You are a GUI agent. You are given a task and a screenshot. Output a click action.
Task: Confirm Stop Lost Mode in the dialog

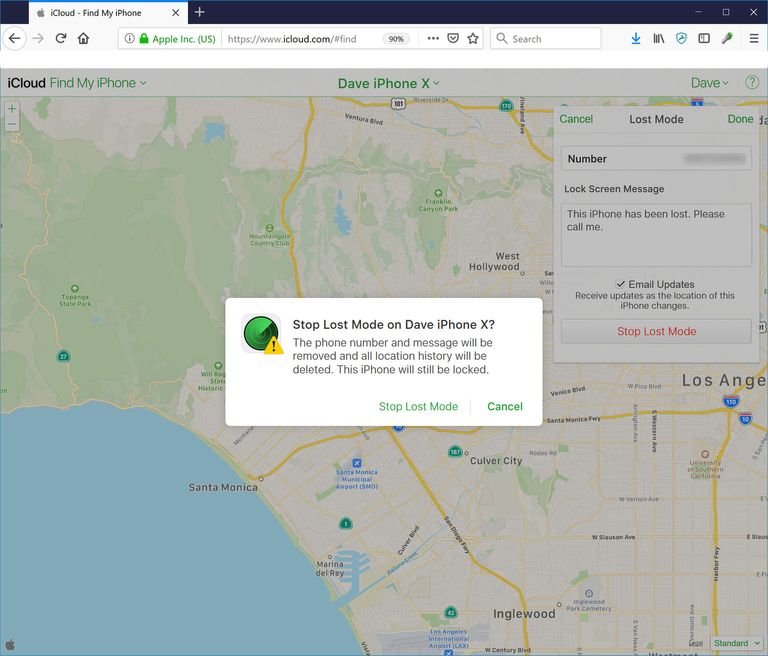tap(418, 406)
